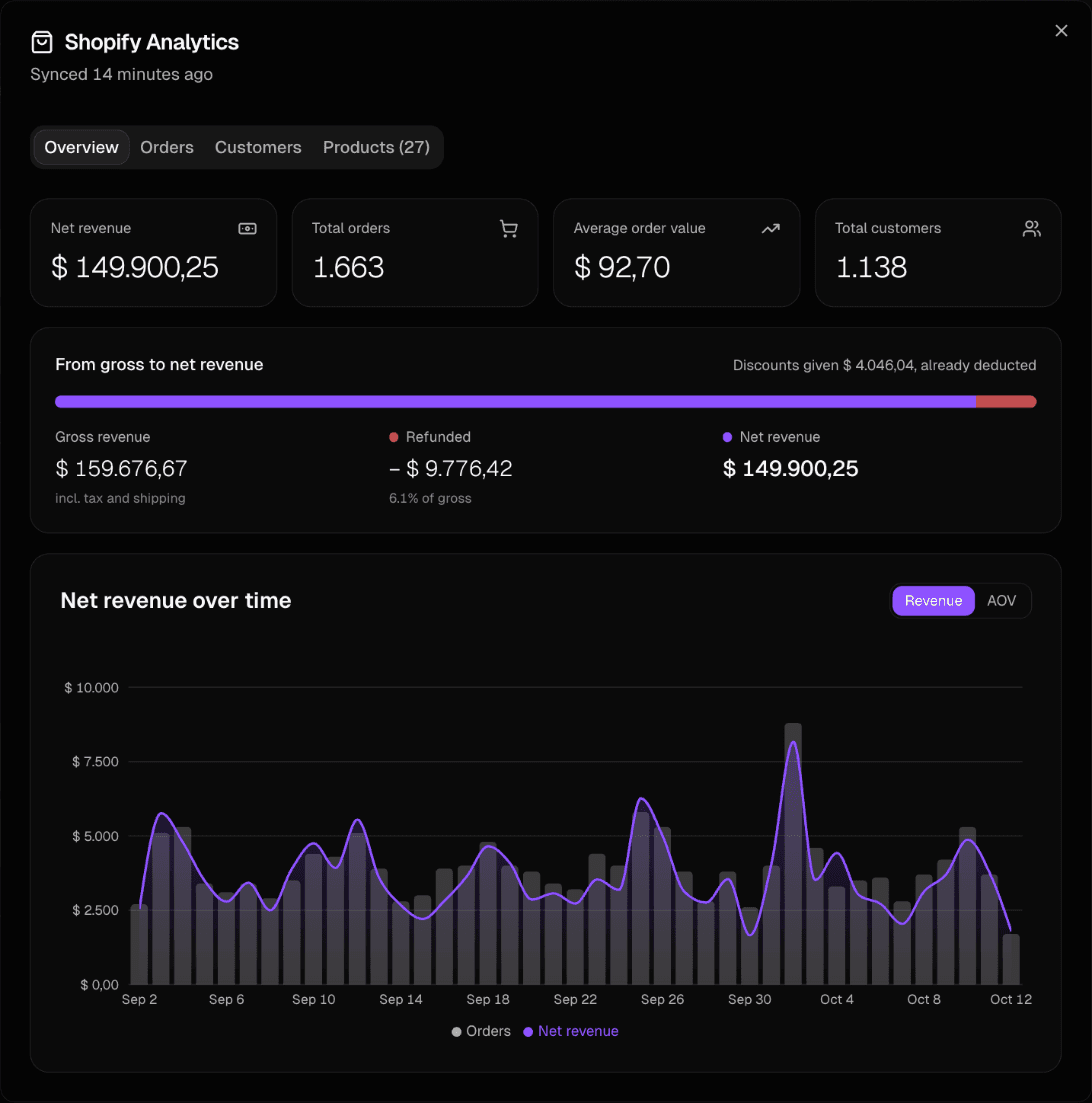The width and height of the screenshot is (1092, 1103).
Task: Click the refunded amount – $ 9.776,42
Action: coord(450,468)
